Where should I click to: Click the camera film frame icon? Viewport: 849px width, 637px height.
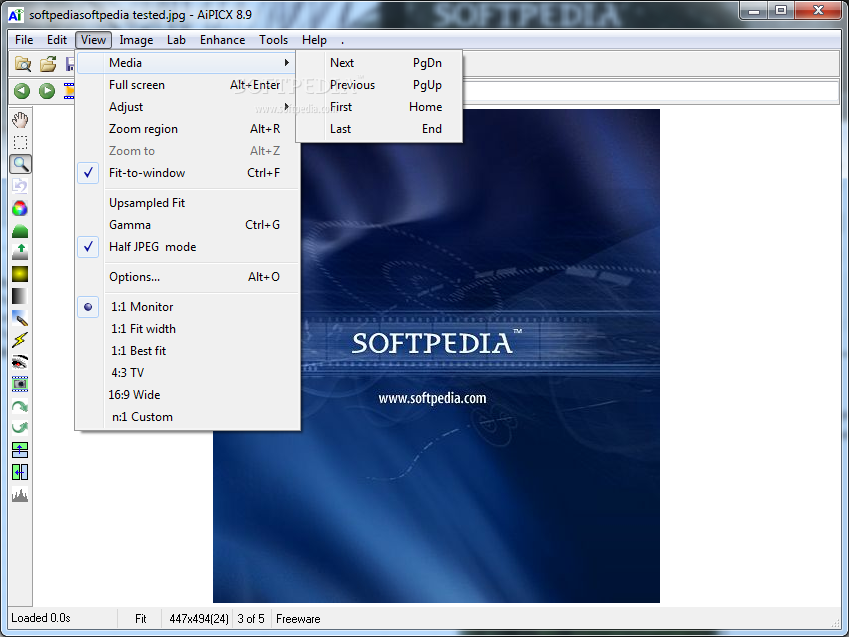[20, 384]
